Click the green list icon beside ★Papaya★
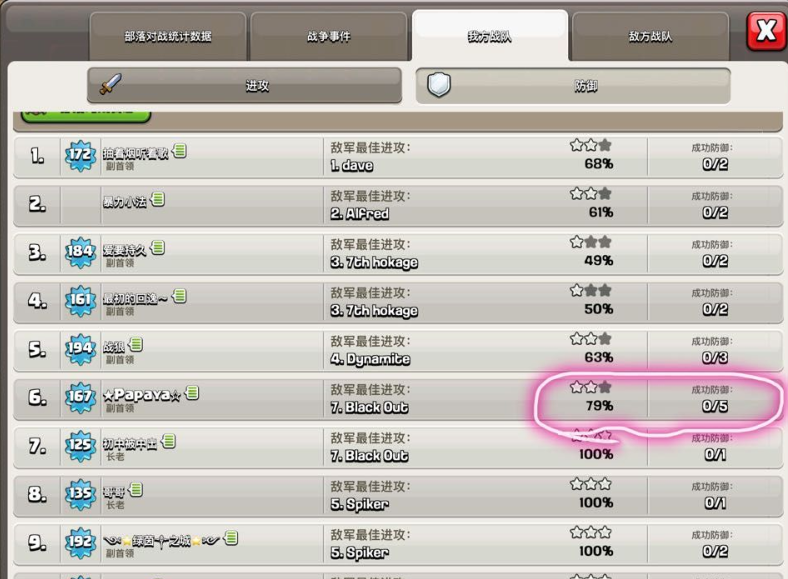 click(x=192, y=393)
